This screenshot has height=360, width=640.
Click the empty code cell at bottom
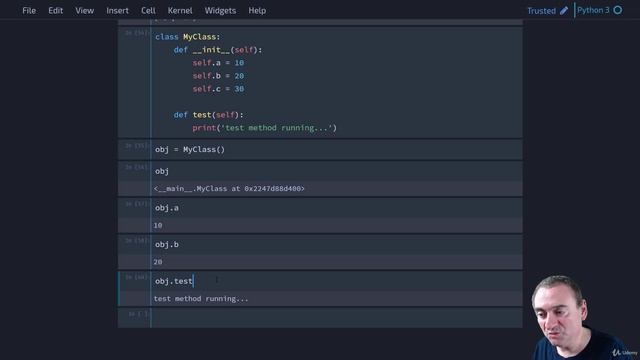click(336, 318)
